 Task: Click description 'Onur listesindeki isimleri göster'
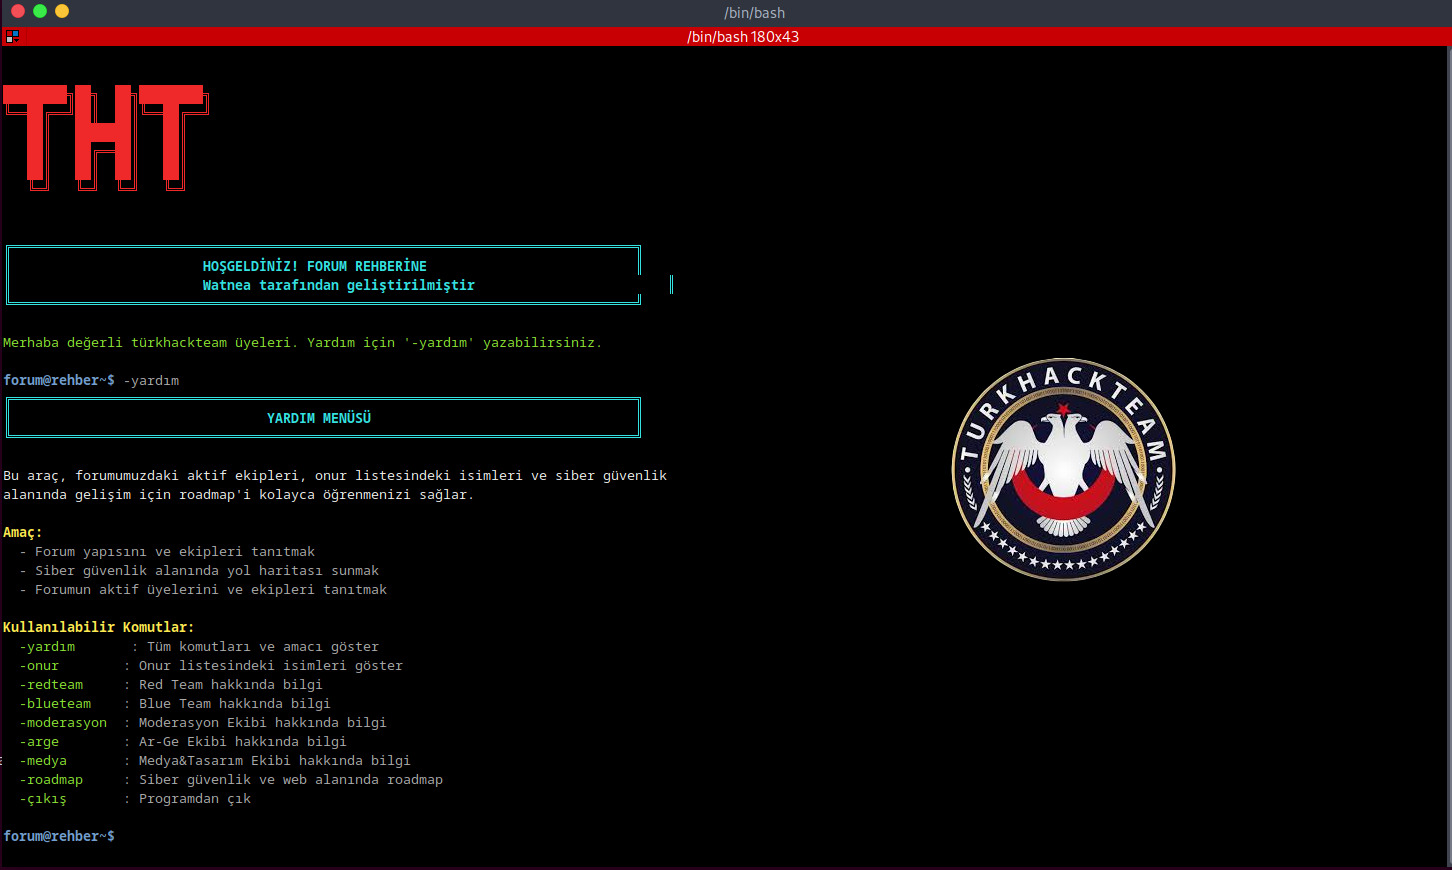click(271, 665)
